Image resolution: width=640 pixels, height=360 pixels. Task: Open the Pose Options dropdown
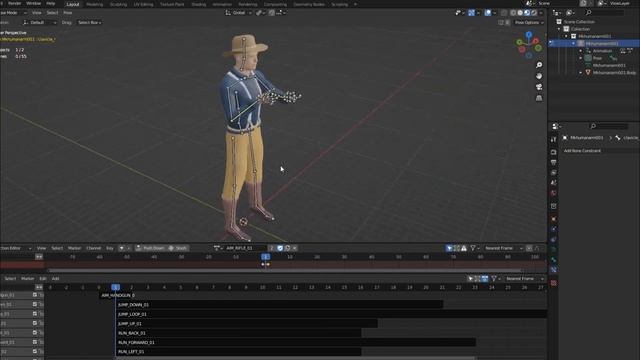(529, 22)
